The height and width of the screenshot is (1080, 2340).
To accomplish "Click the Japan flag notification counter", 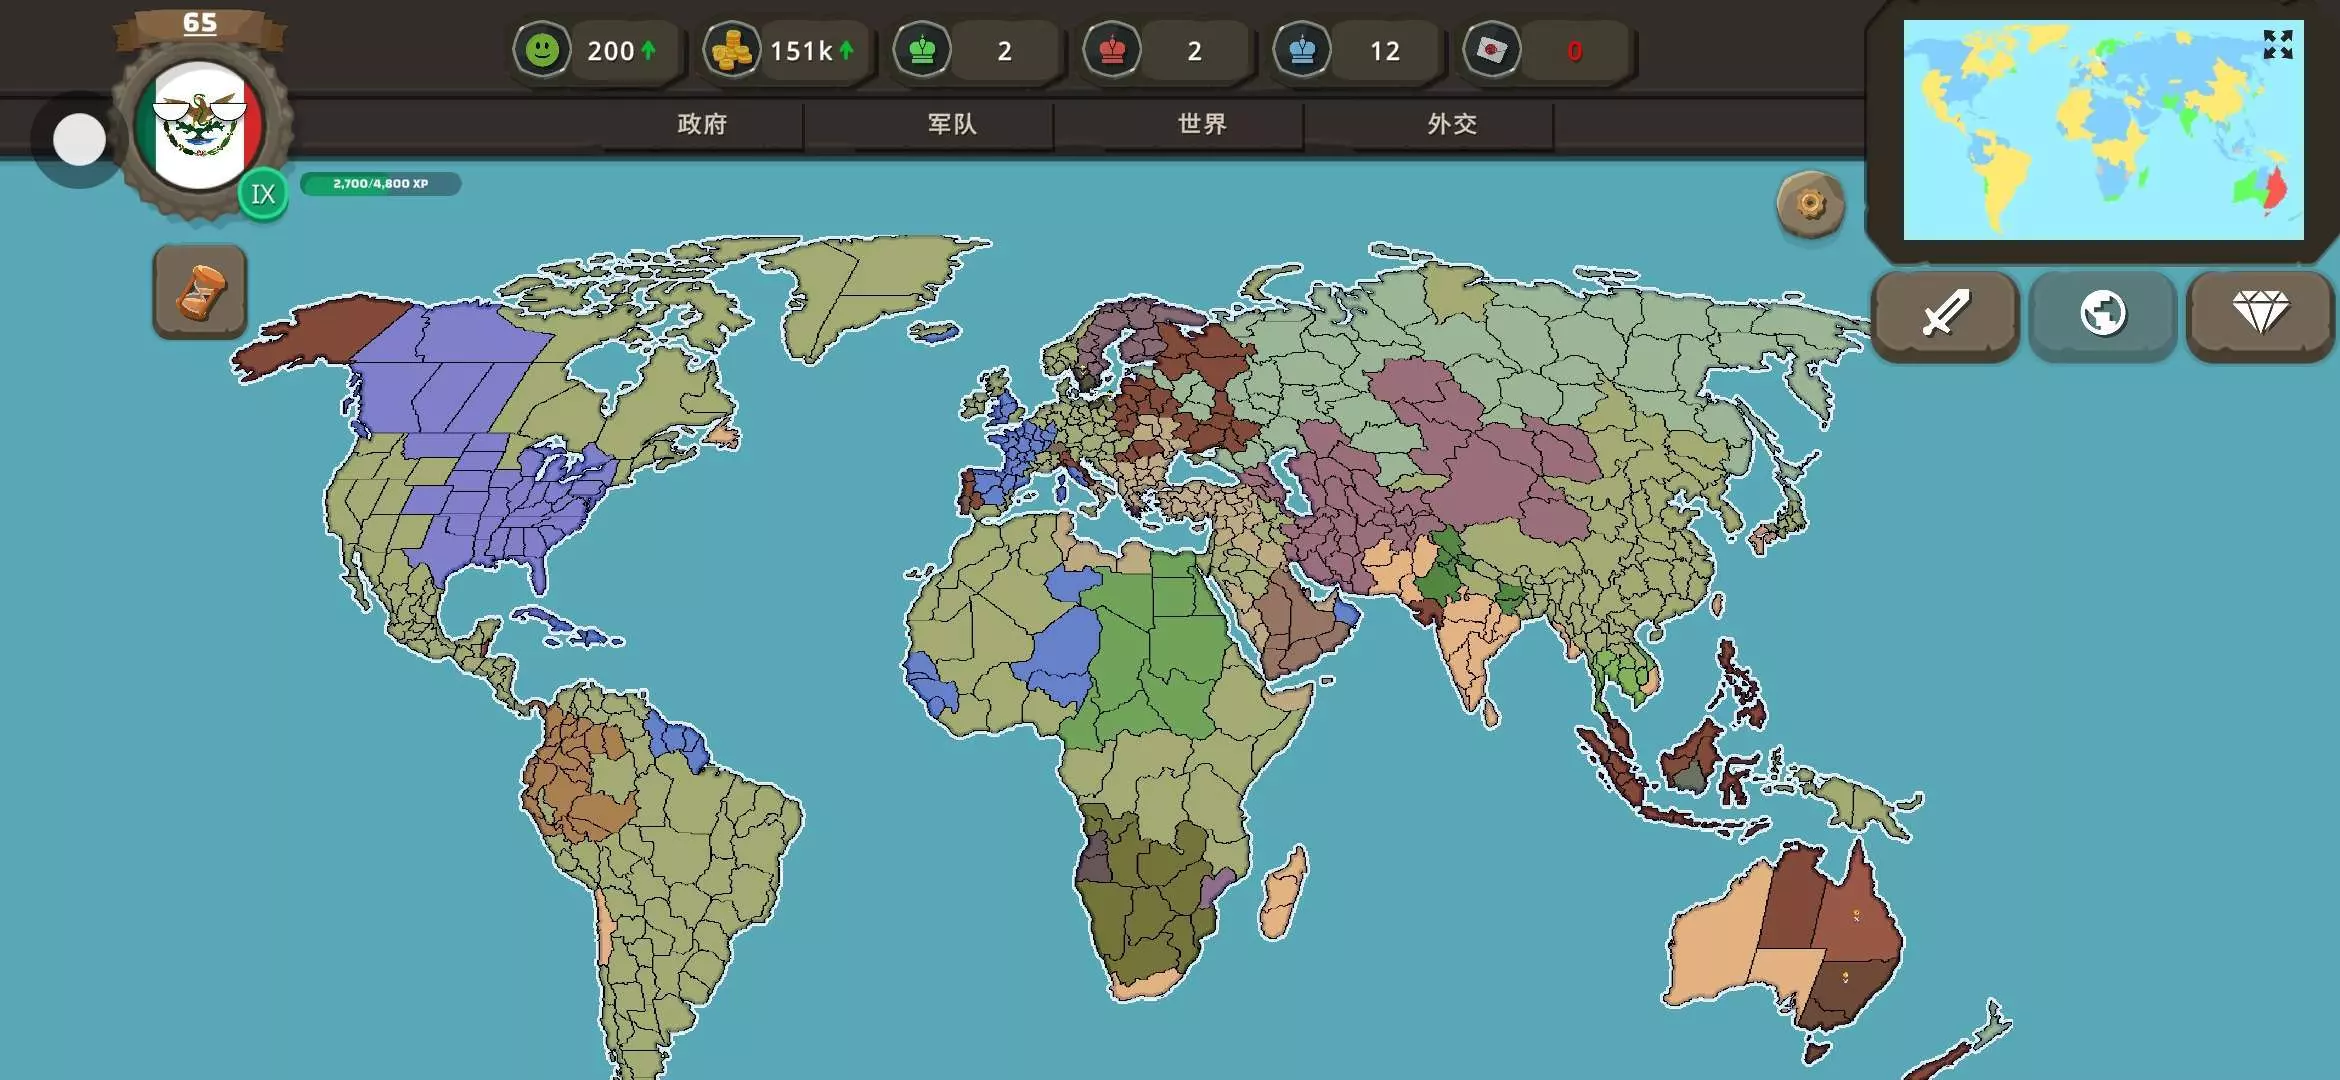I will [1492, 50].
